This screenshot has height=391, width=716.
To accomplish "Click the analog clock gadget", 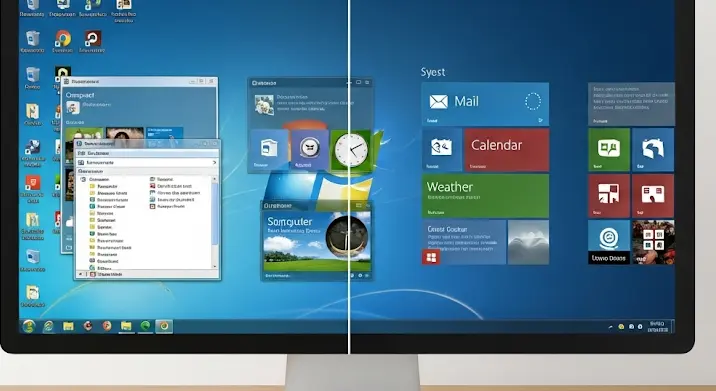I will pyautogui.click(x=351, y=150).
